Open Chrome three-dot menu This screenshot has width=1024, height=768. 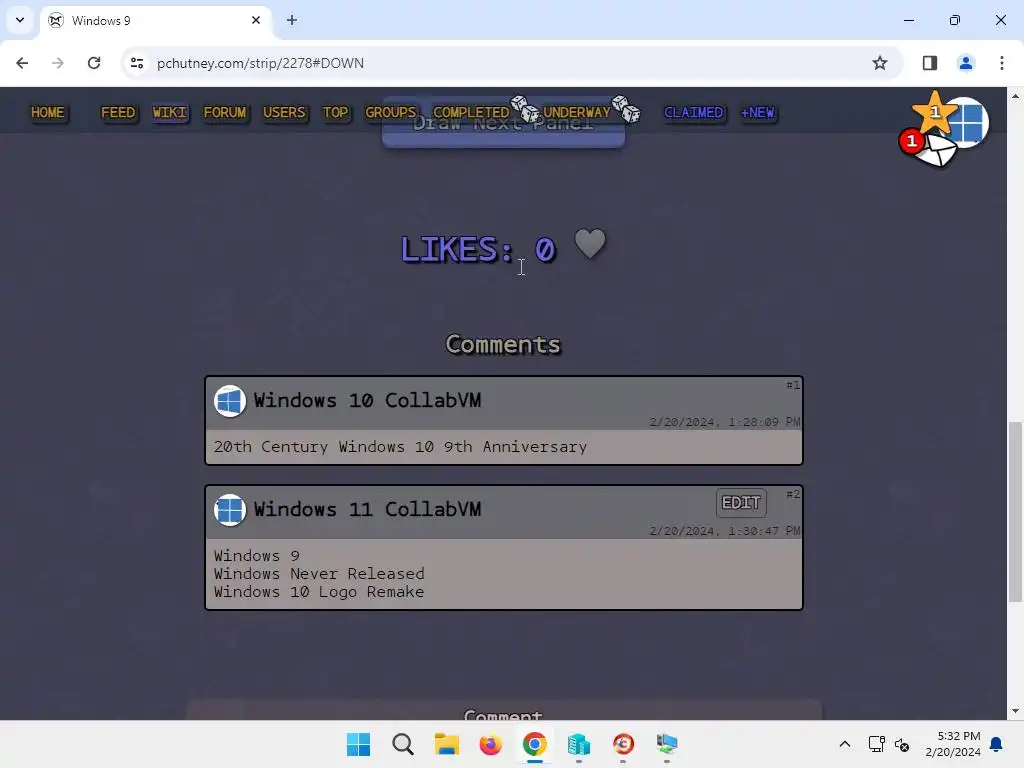pyautogui.click(x=1001, y=63)
